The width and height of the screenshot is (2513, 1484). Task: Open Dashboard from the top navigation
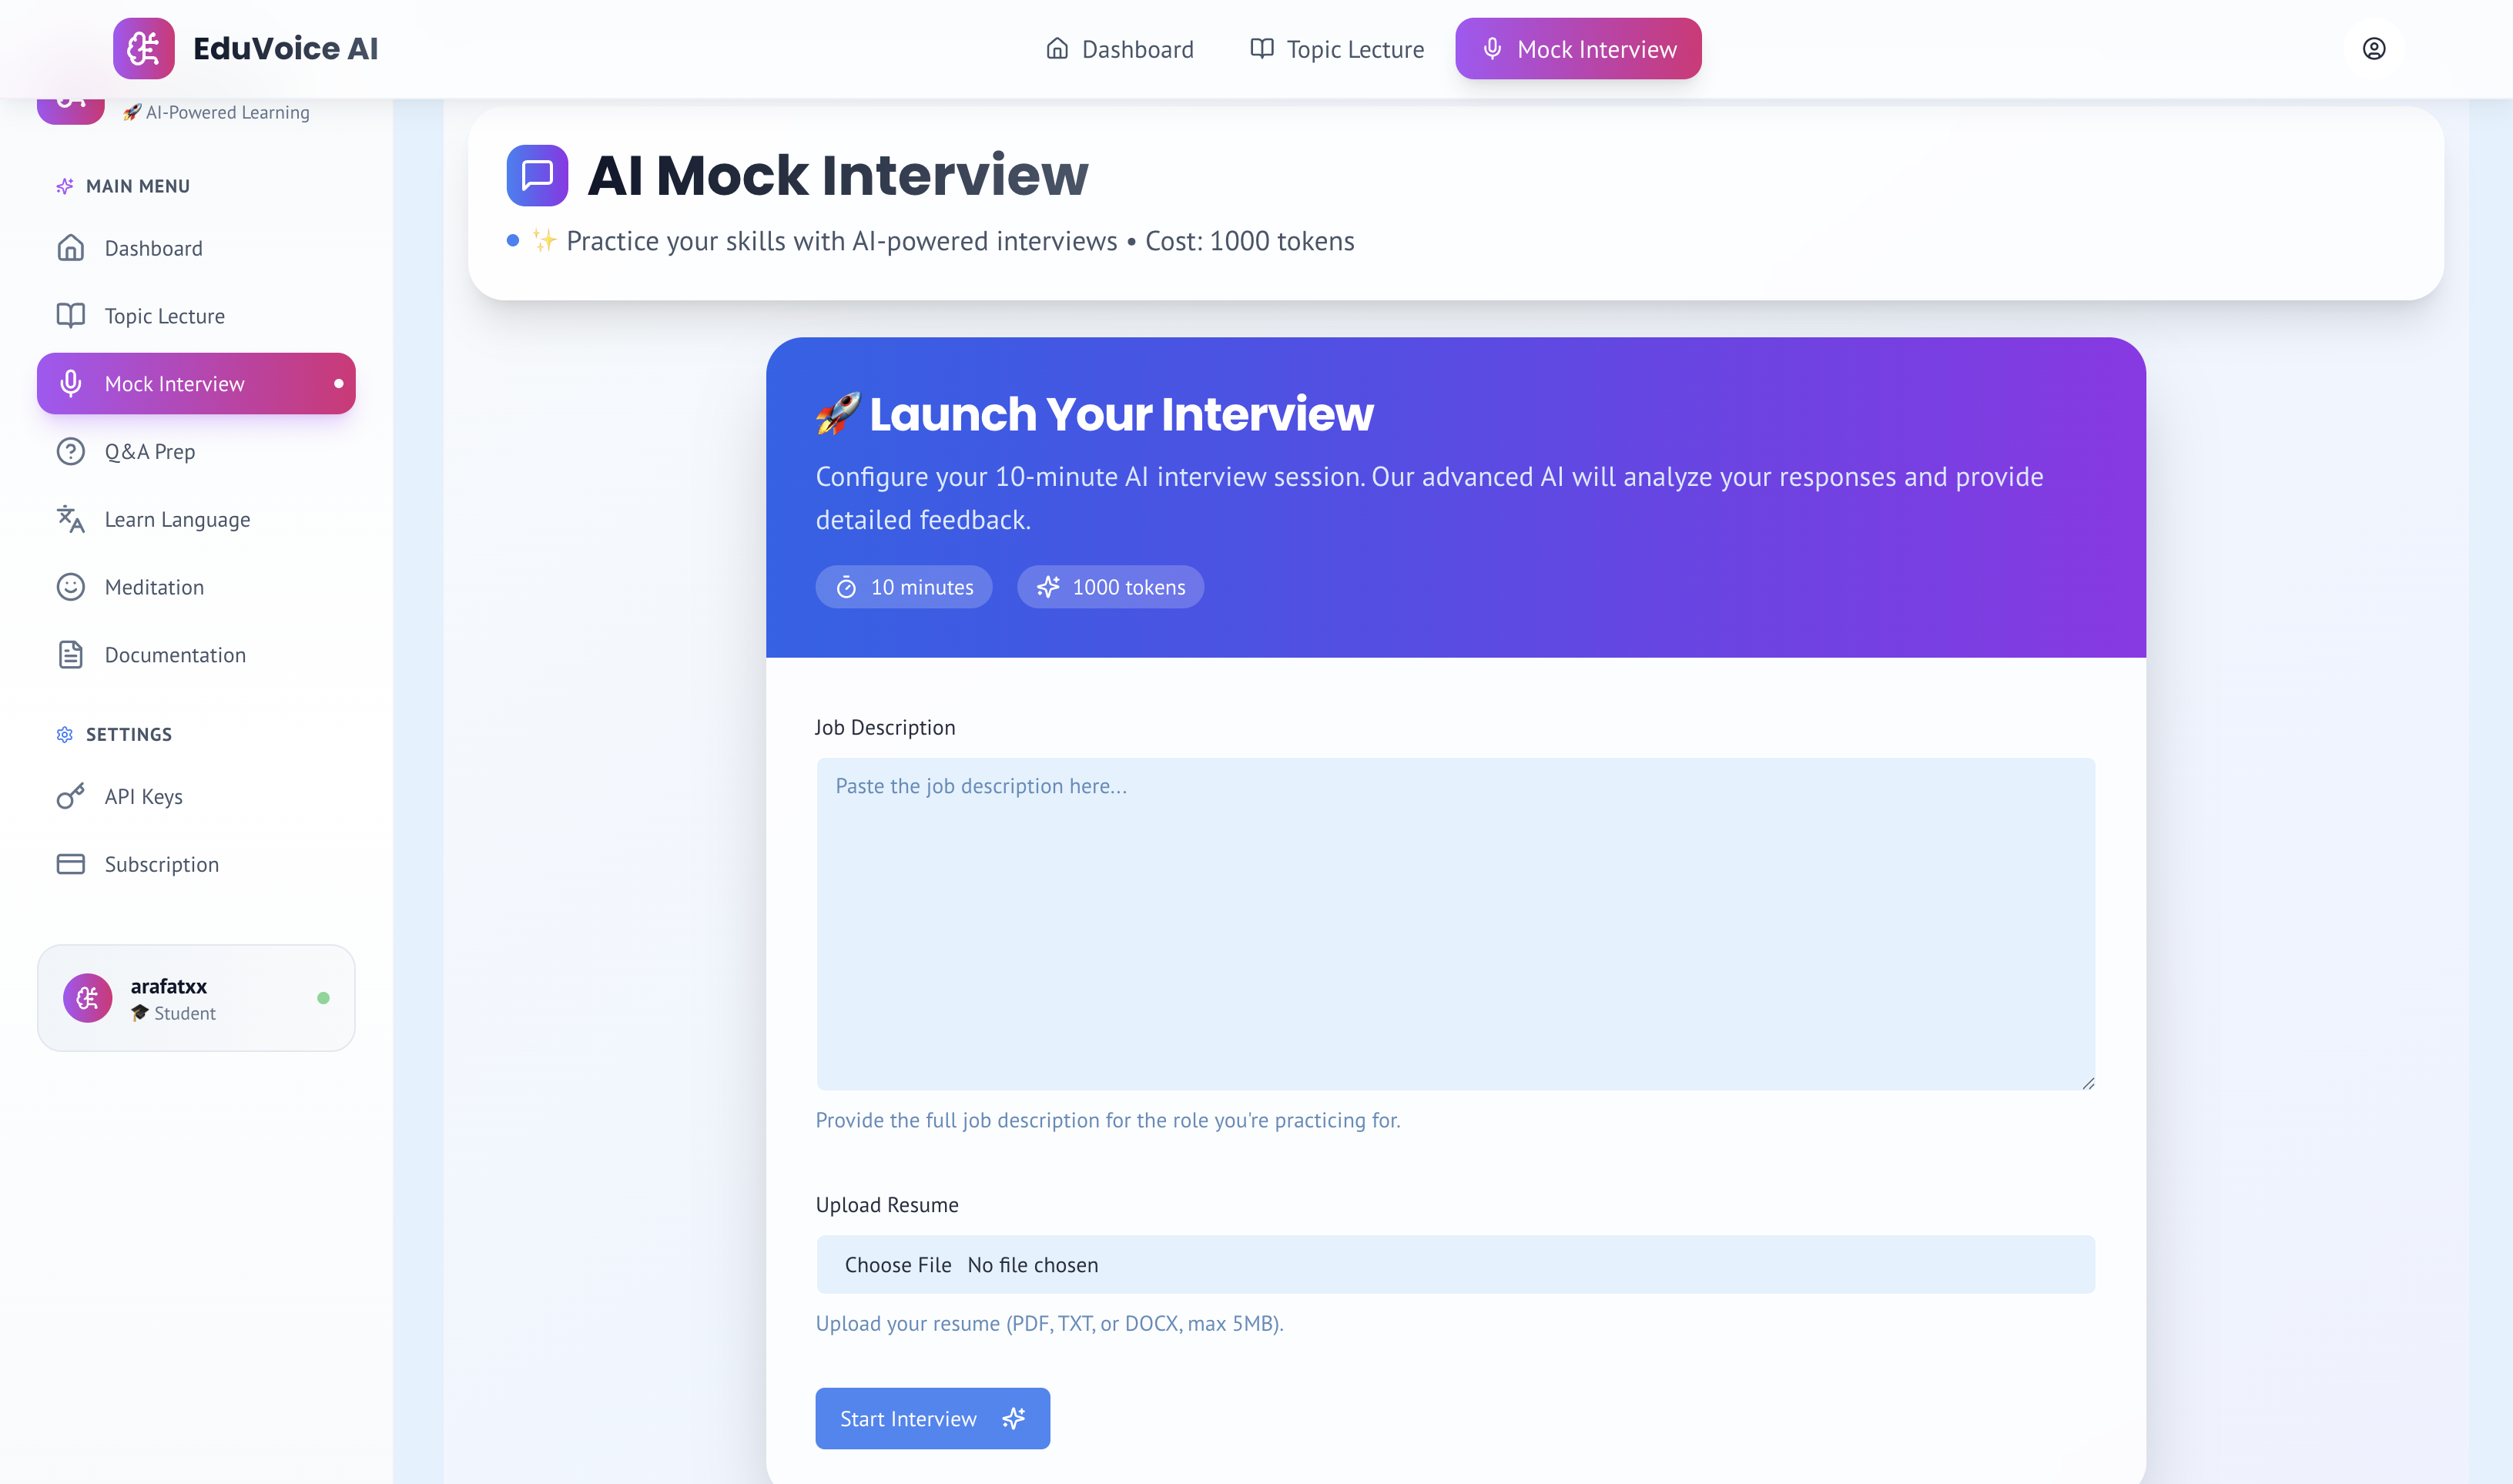pos(1119,49)
